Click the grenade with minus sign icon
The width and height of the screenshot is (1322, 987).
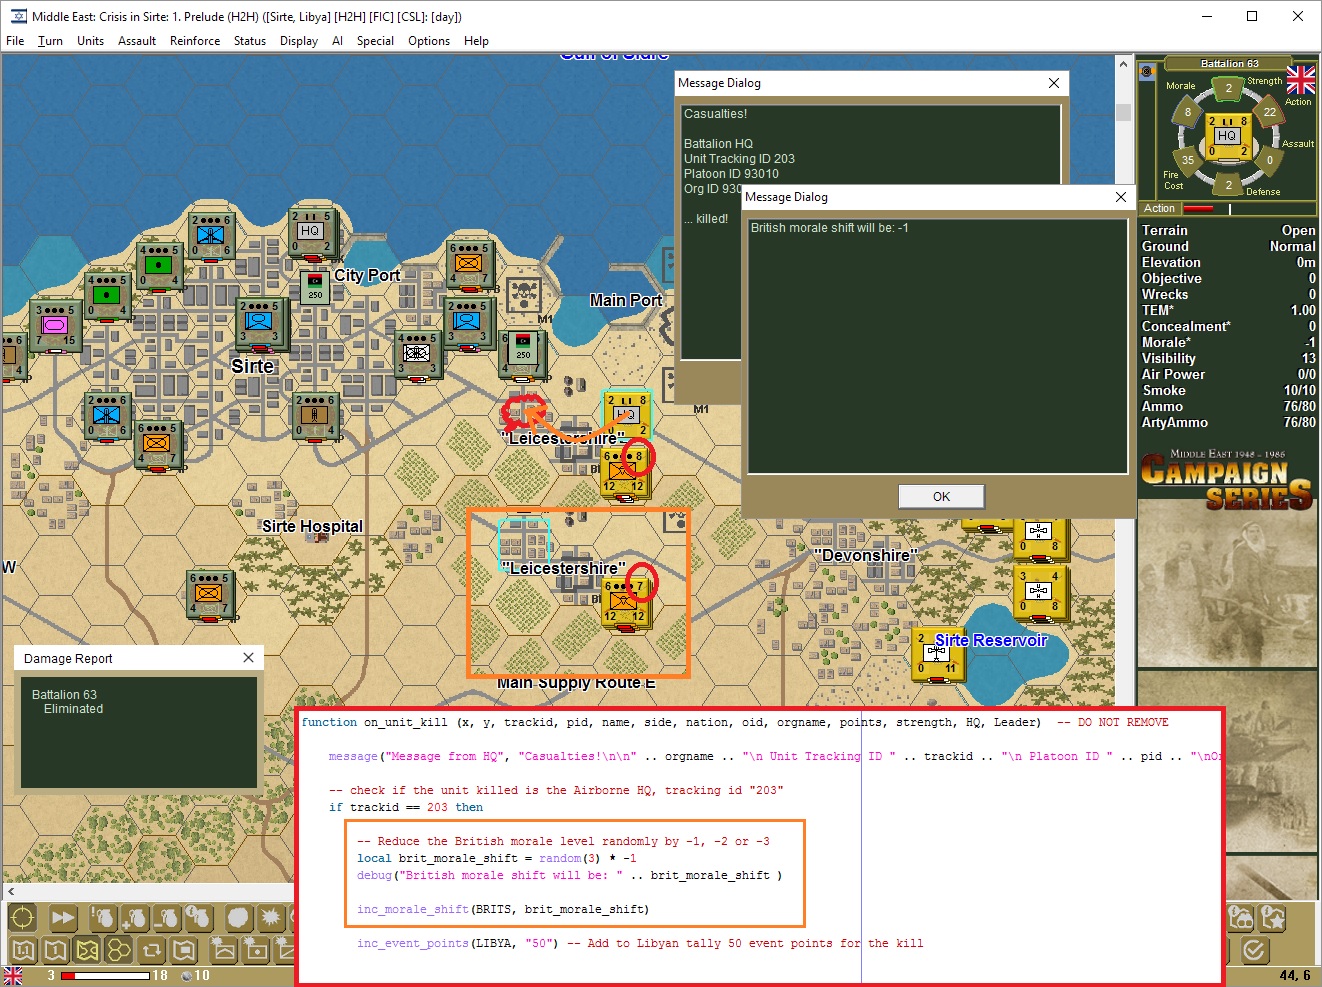tap(167, 917)
